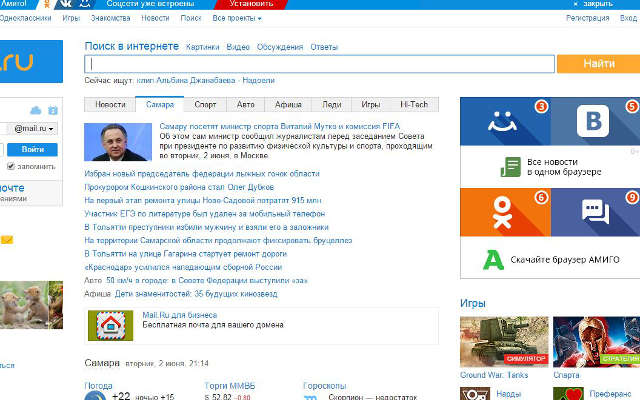Open the VK icon in Amigo top bar
The image size is (640, 400).
tap(64, 4)
